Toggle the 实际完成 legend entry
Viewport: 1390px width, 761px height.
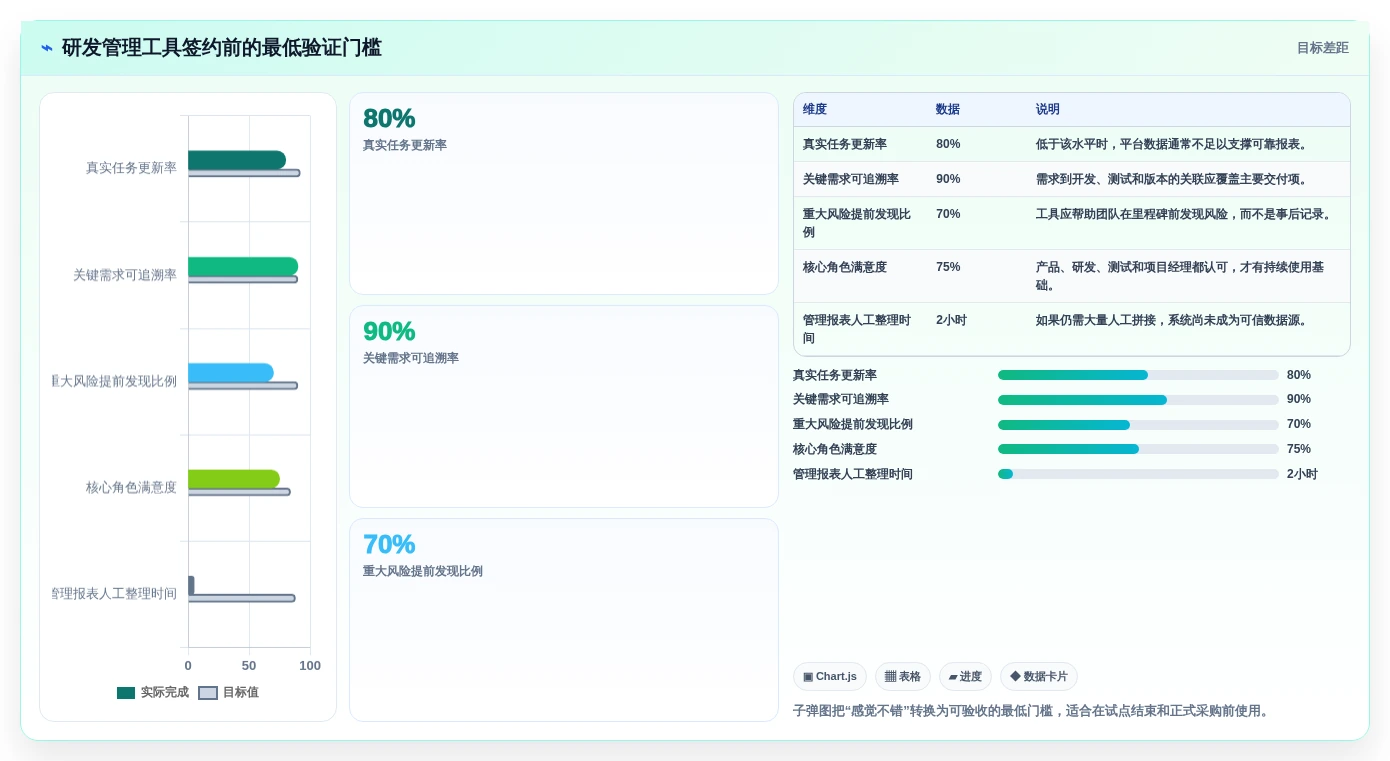point(153,692)
